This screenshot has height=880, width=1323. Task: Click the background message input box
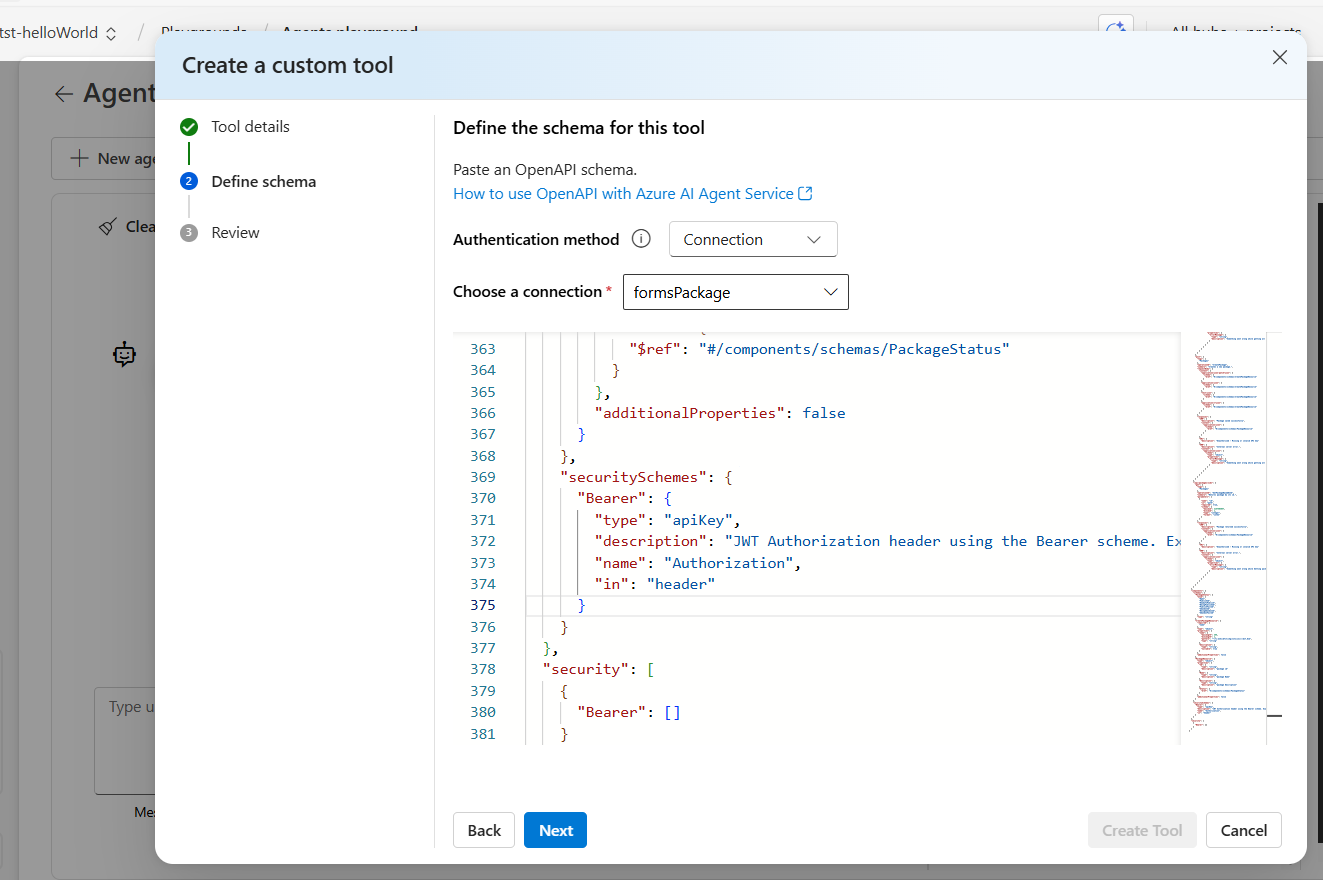(125, 740)
